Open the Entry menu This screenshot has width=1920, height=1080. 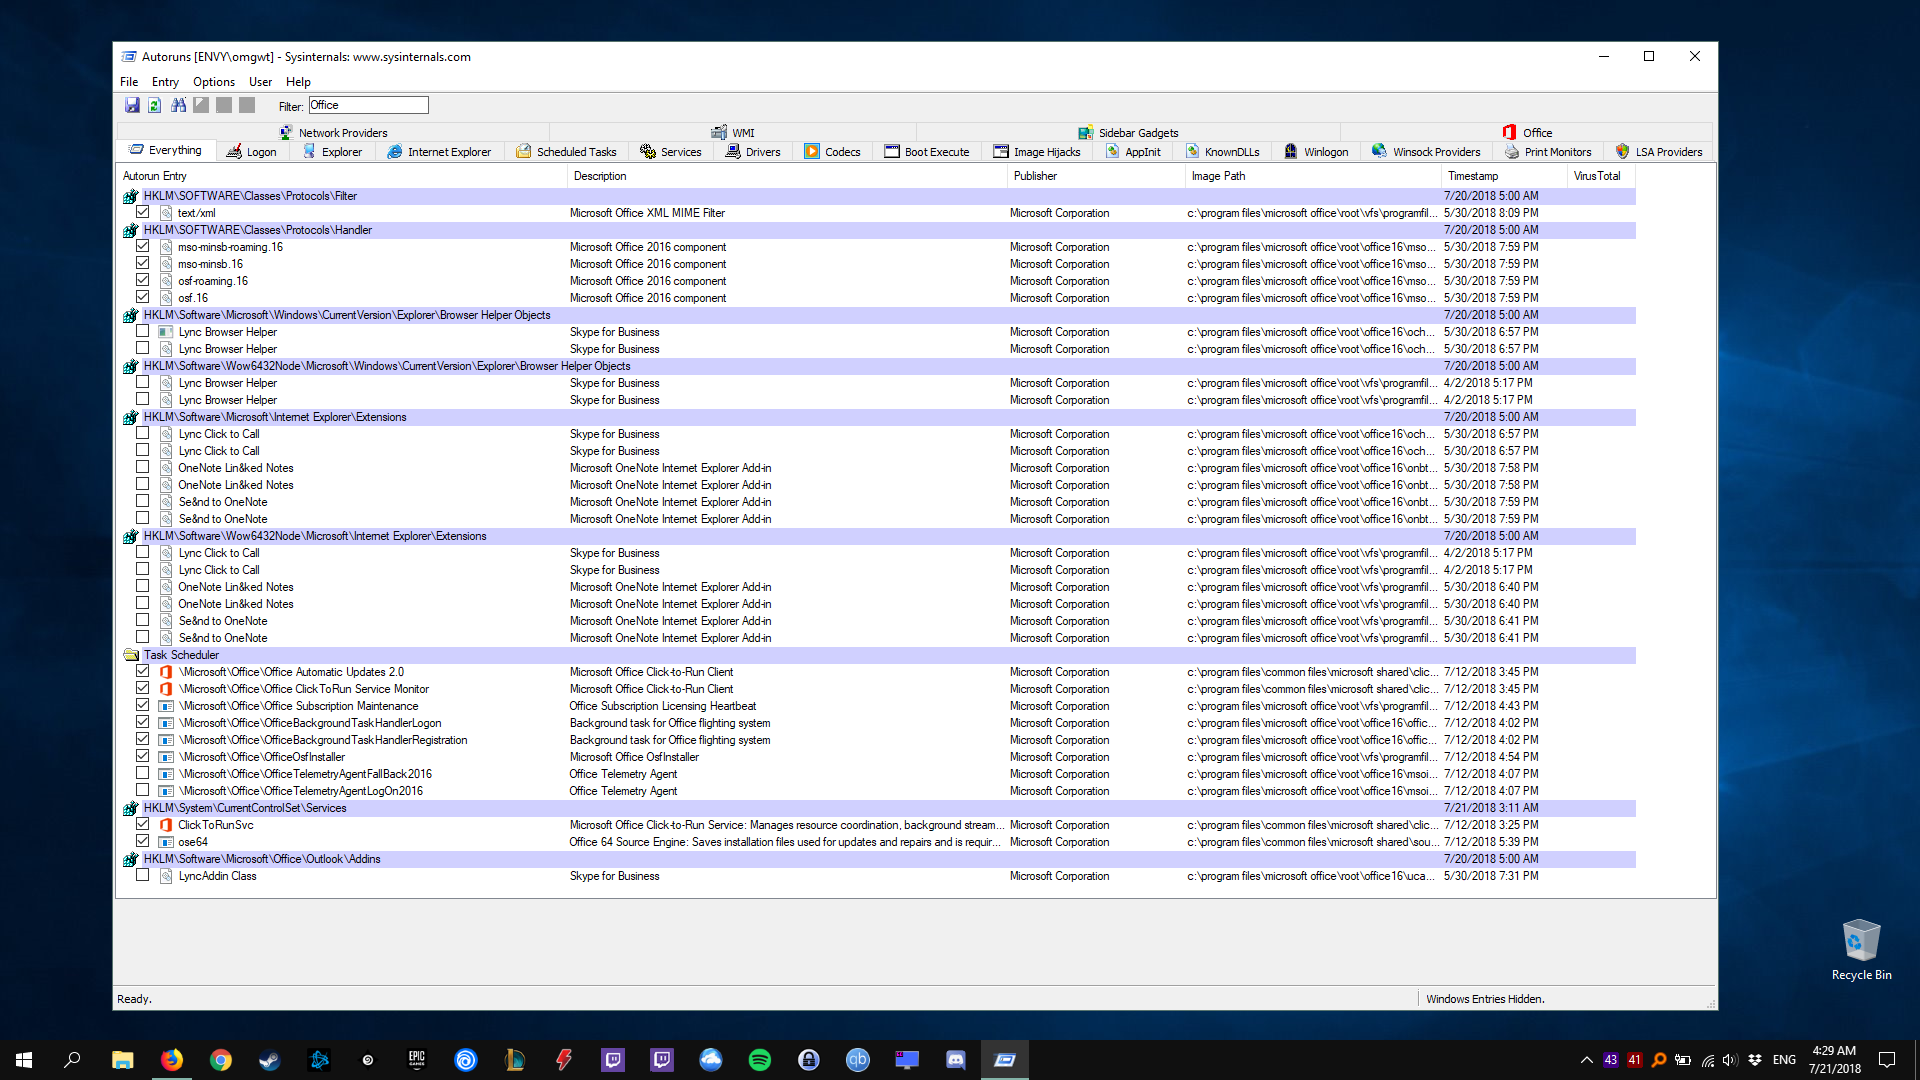point(165,82)
